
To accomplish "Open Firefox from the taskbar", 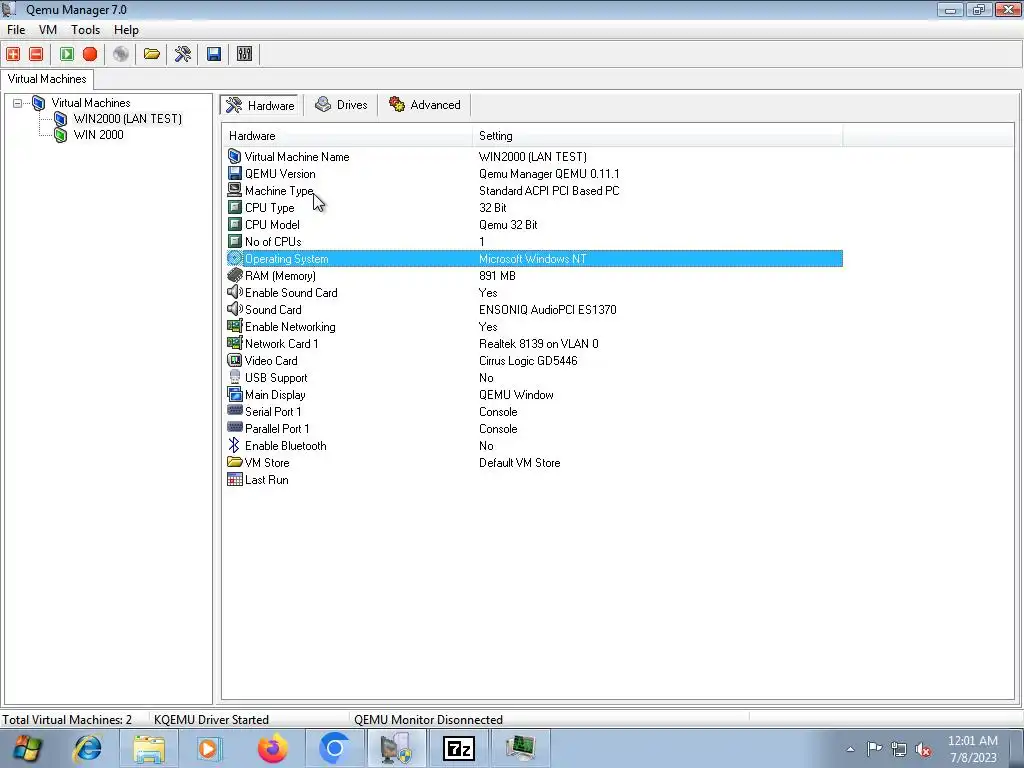I will [x=272, y=748].
